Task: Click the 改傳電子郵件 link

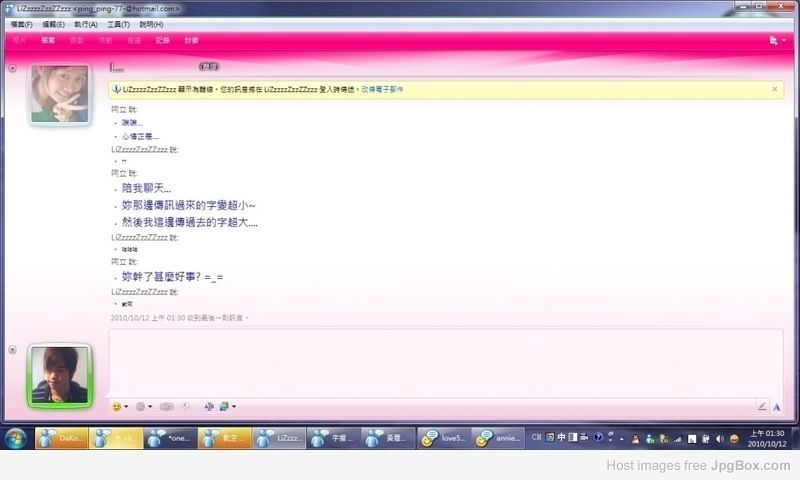Action: 382,89
